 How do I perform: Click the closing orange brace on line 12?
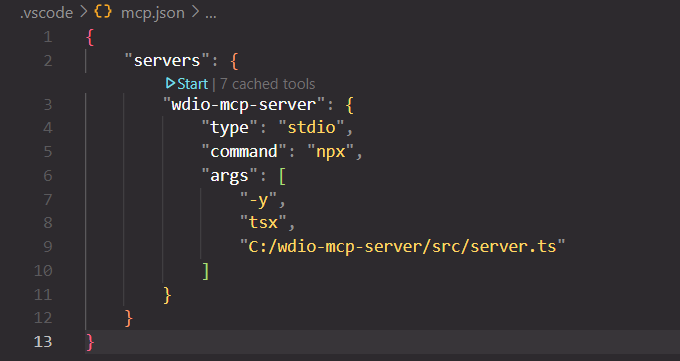click(128, 318)
